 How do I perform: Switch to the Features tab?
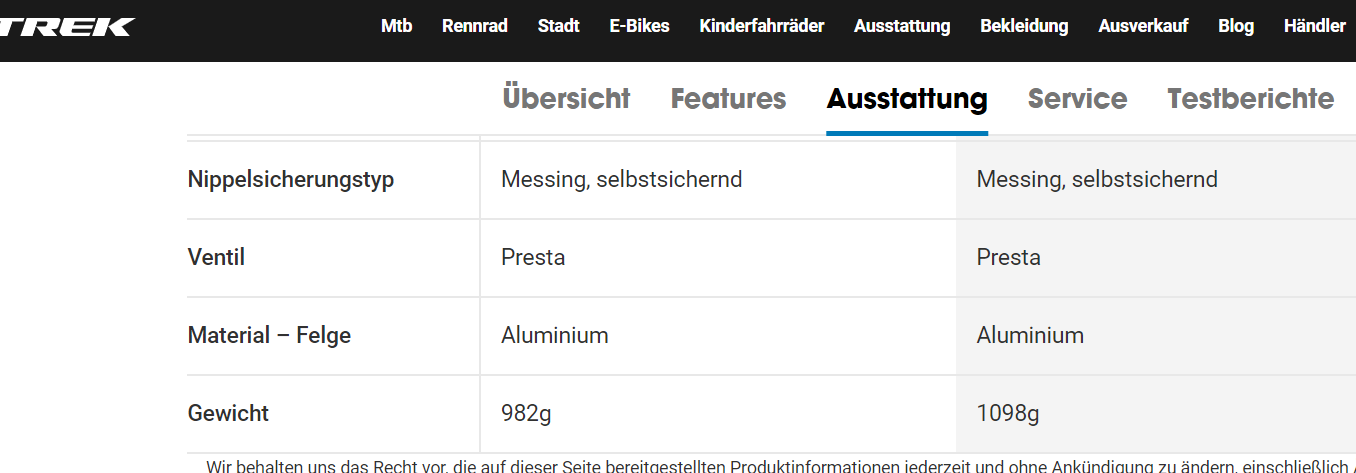tap(728, 99)
